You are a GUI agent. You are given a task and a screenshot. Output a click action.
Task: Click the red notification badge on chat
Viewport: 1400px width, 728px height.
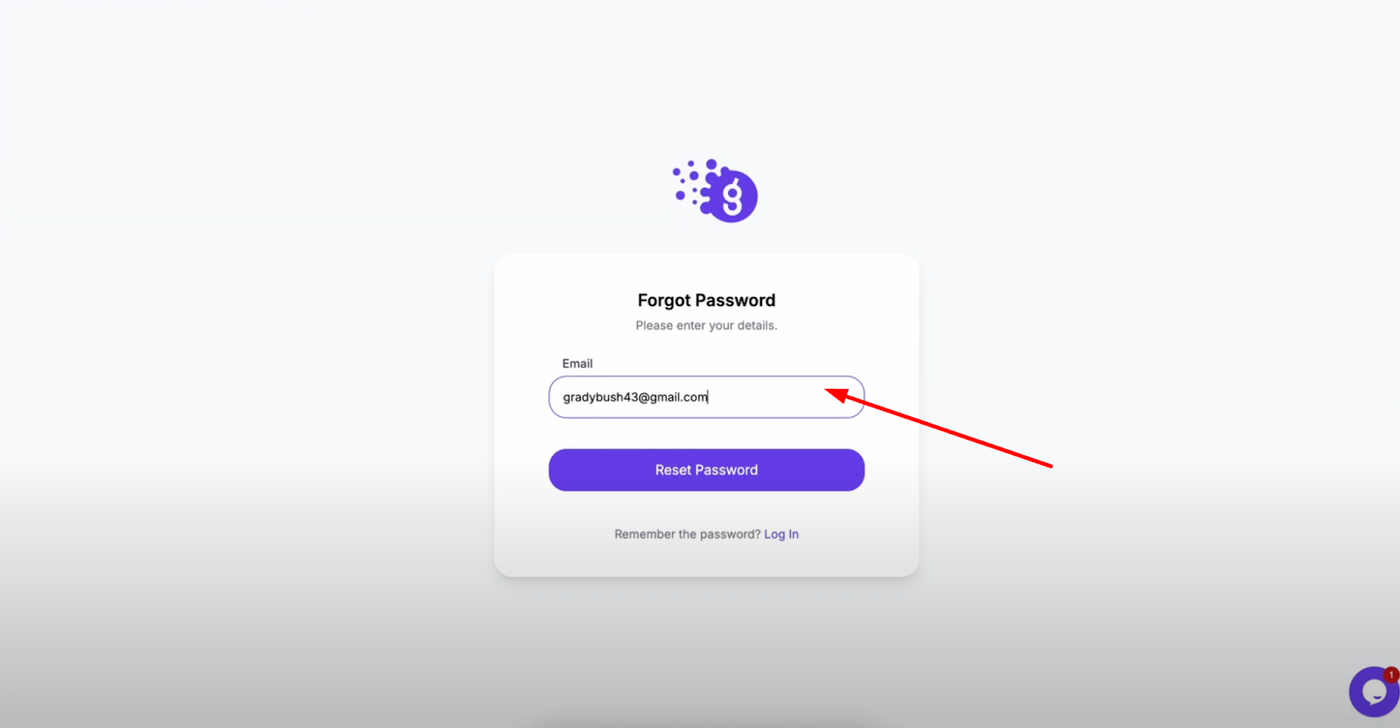pyautogui.click(x=1391, y=675)
